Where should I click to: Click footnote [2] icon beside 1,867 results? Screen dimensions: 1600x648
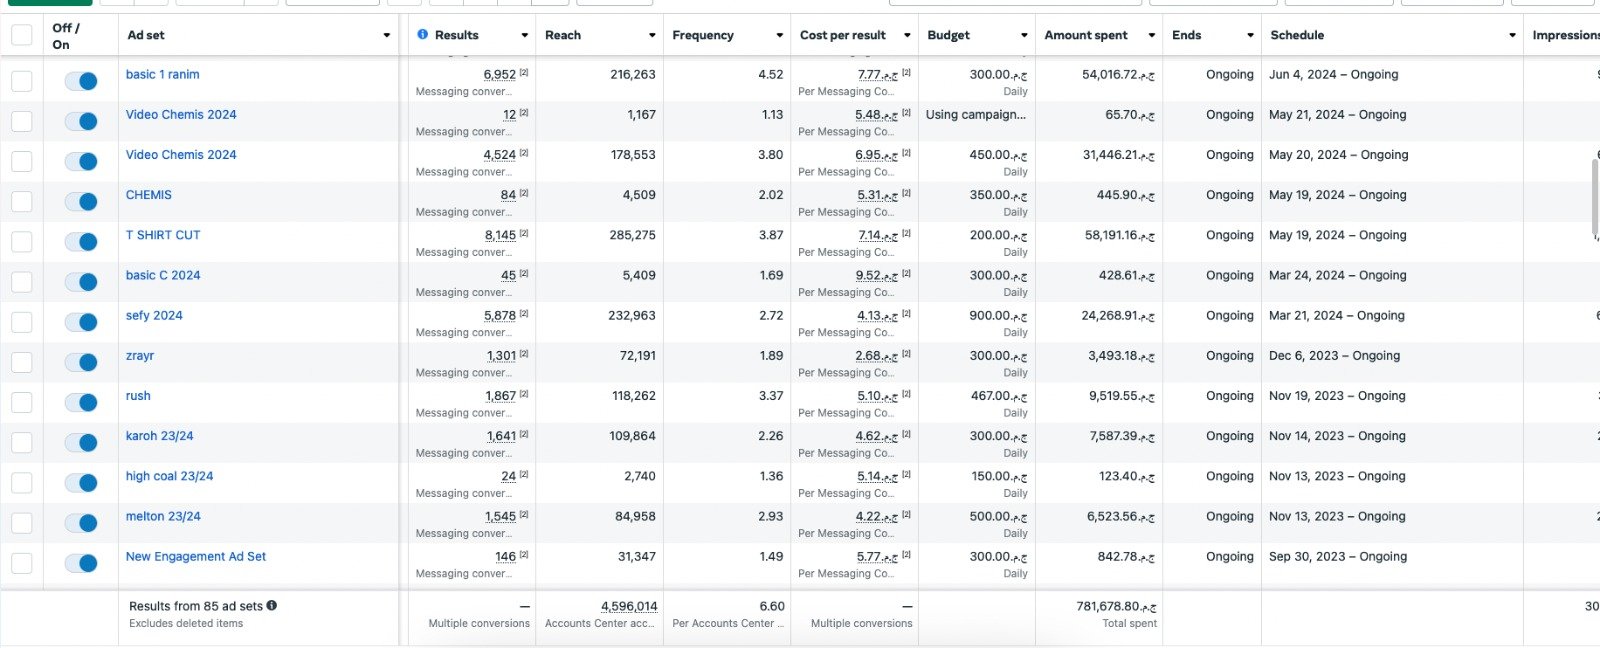coord(524,394)
